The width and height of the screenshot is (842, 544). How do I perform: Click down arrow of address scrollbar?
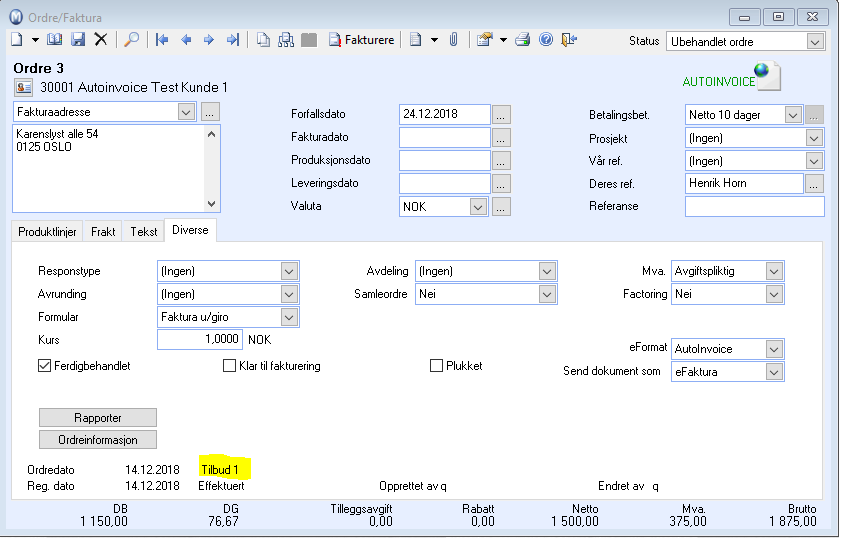[212, 204]
